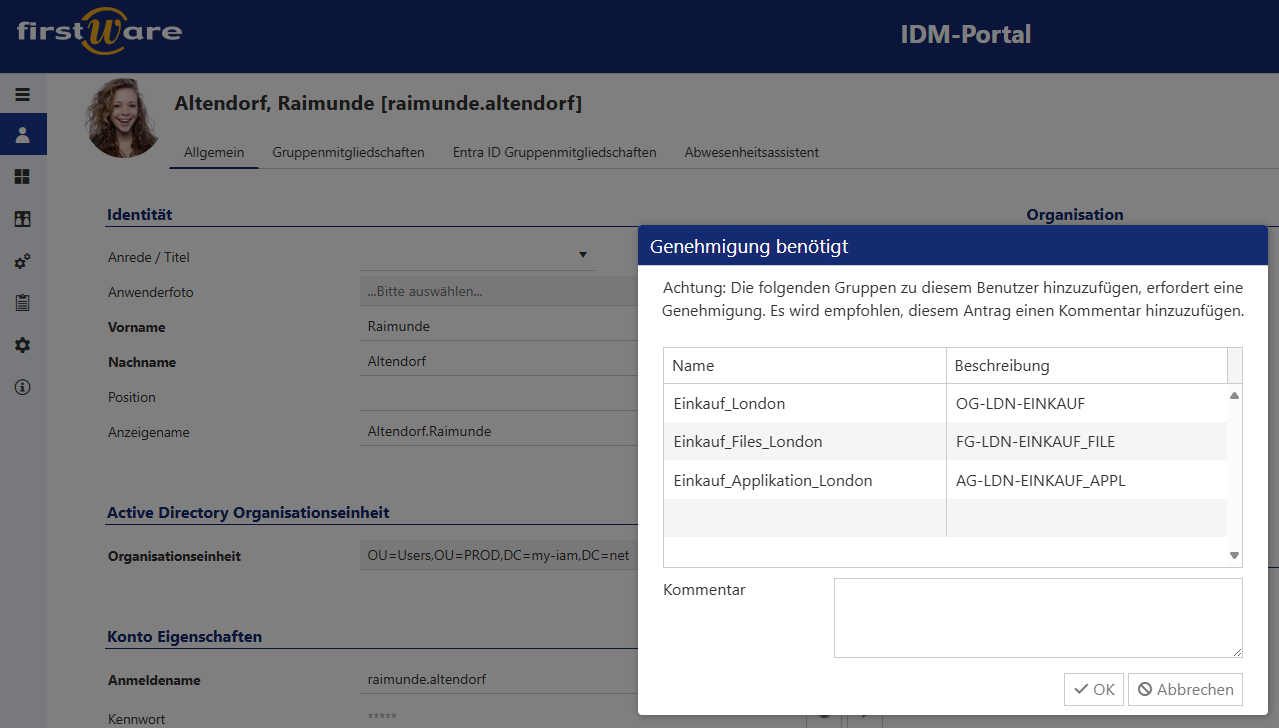Open the double-gears automation sidebar icon
Screen dimensions: 1279x728
coord(22,262)
